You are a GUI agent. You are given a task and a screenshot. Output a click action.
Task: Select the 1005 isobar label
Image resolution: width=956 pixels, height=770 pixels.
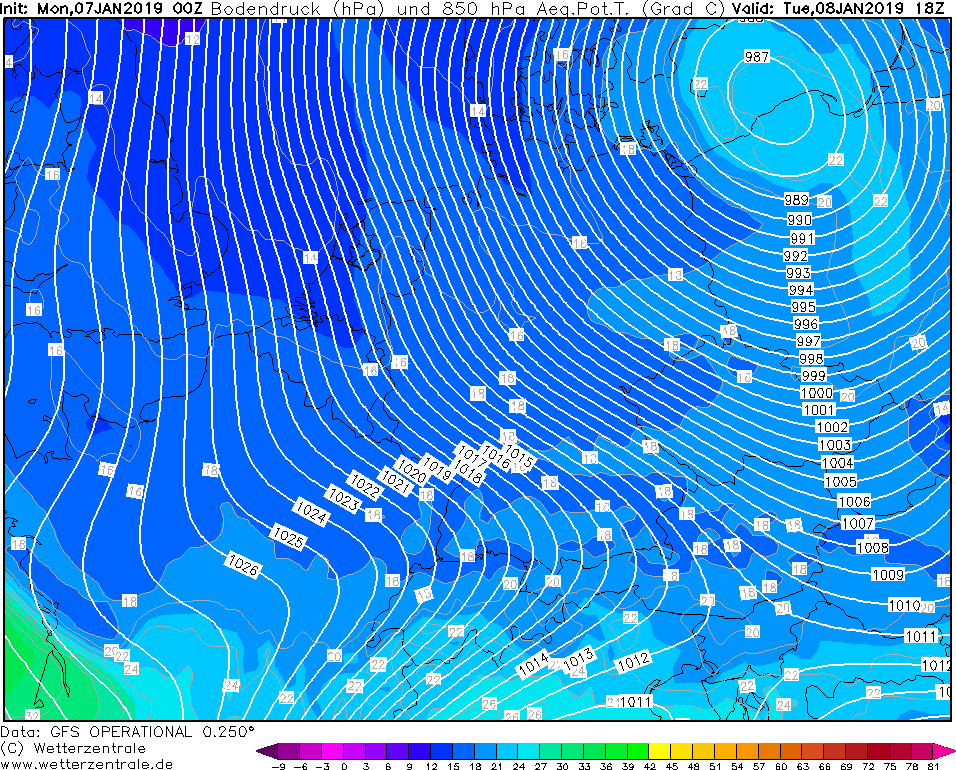[840, 482]
